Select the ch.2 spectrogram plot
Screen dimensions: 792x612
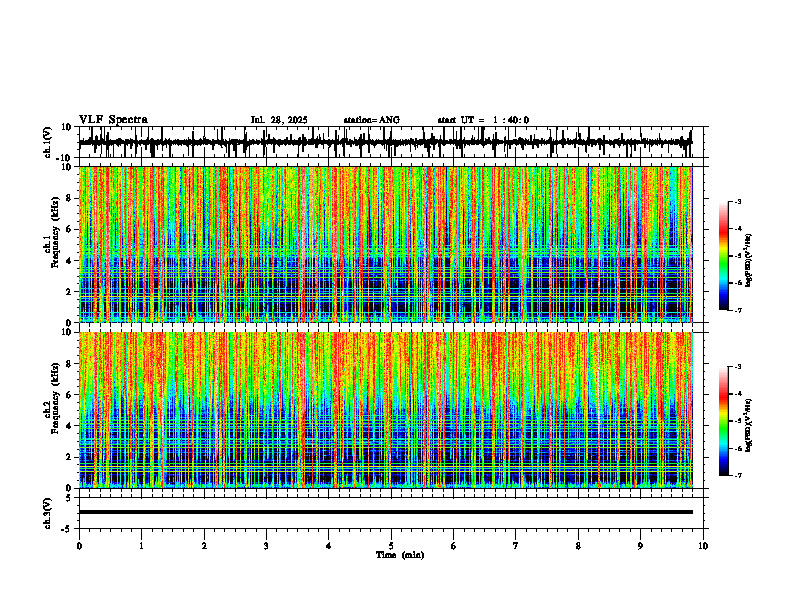point(385,410)
